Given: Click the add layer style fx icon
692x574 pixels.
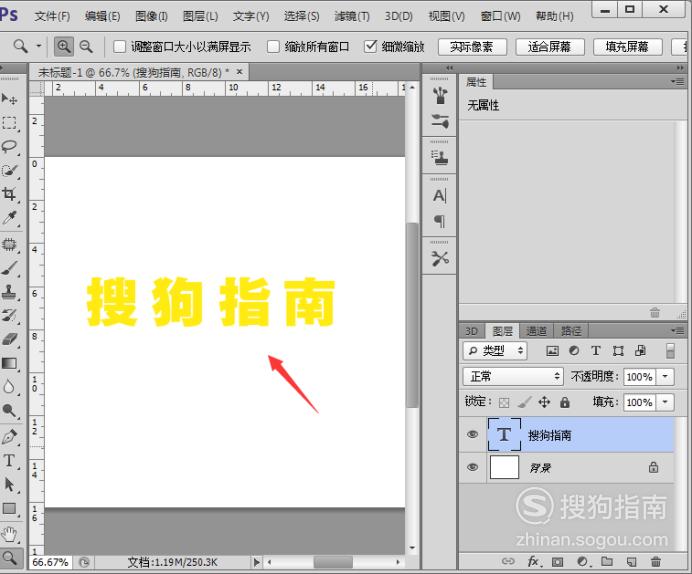Looking at the screenshot, I should click(x=533, y=561).
